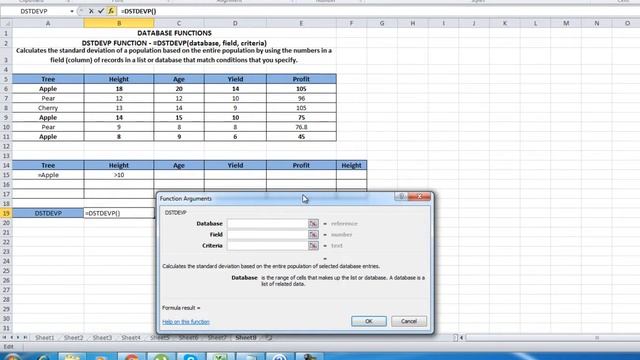Close the Function Arguments dialog

coord(419,197)
